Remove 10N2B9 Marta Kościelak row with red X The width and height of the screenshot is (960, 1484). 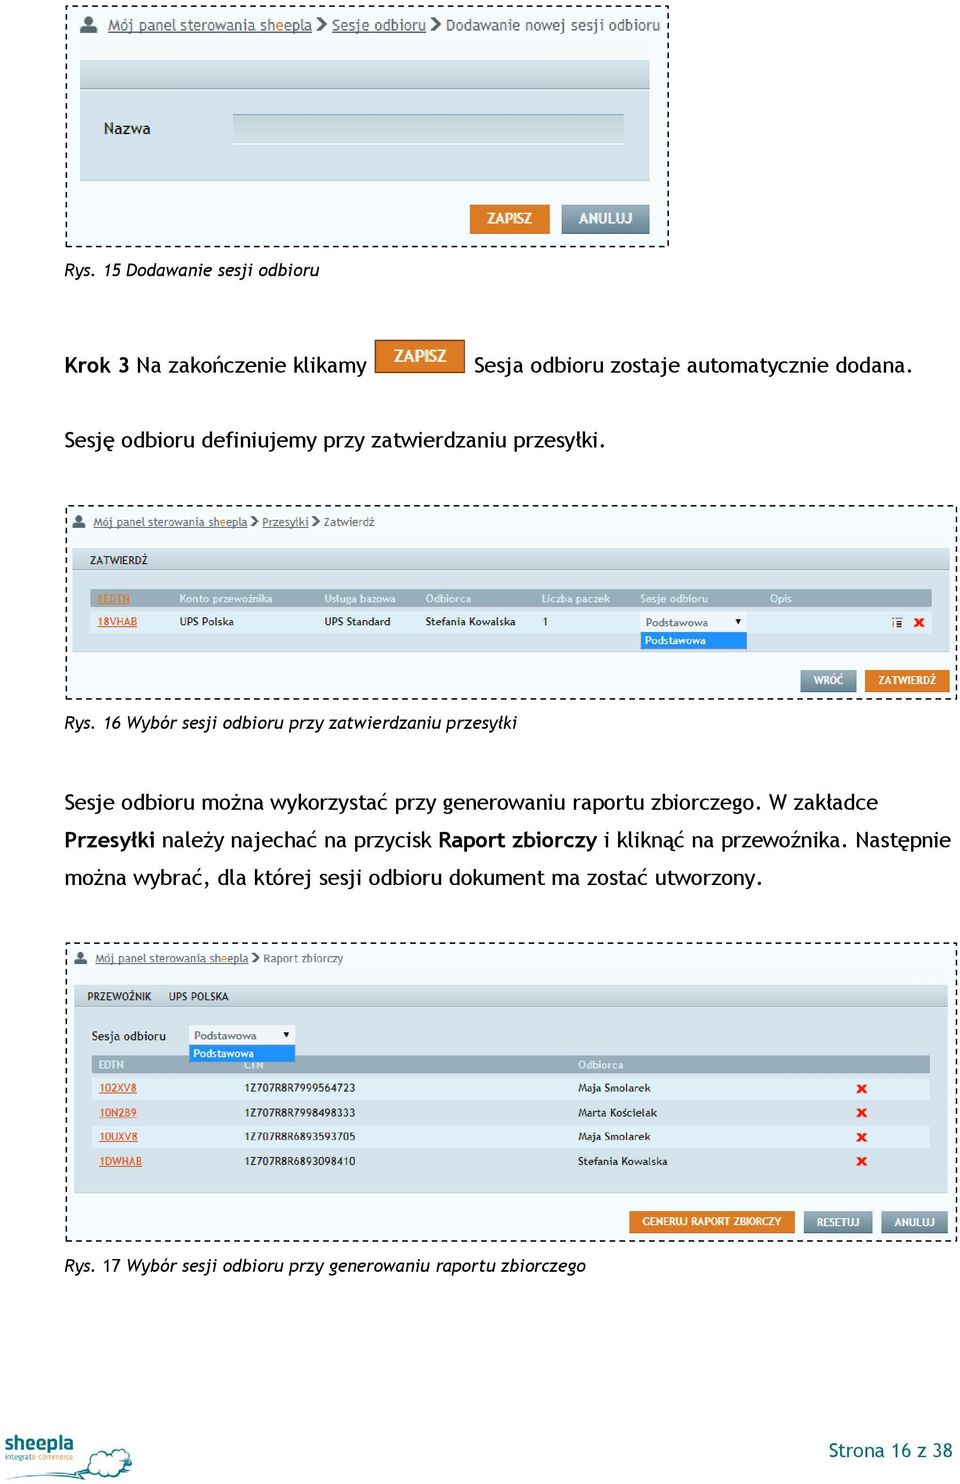click(862, 1113)
